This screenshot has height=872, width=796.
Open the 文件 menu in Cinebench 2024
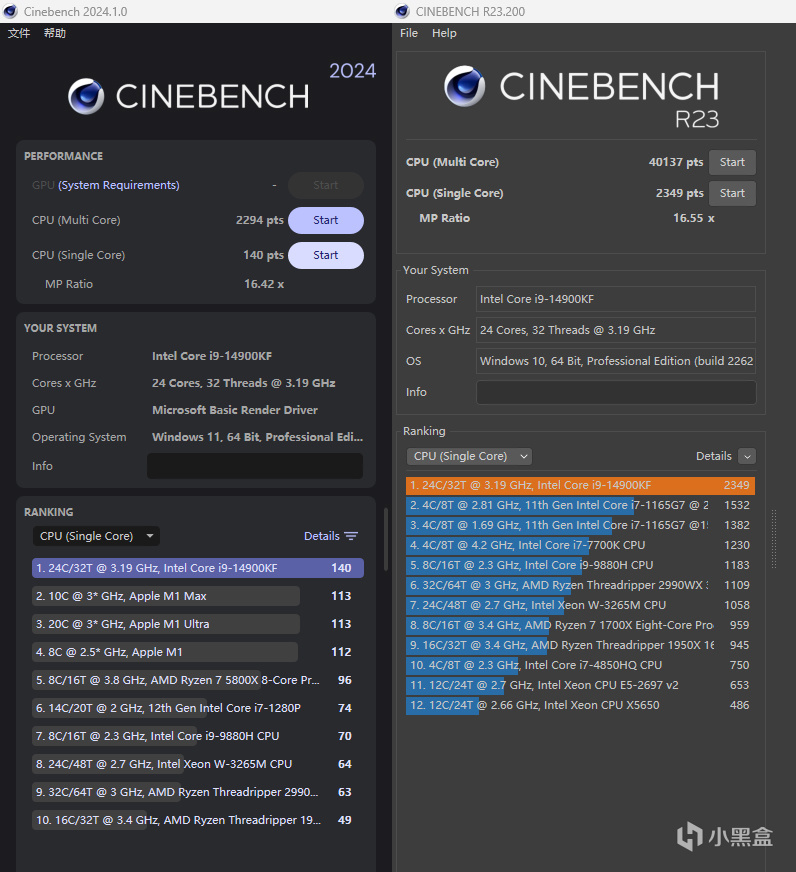click(x=18, y=33)
